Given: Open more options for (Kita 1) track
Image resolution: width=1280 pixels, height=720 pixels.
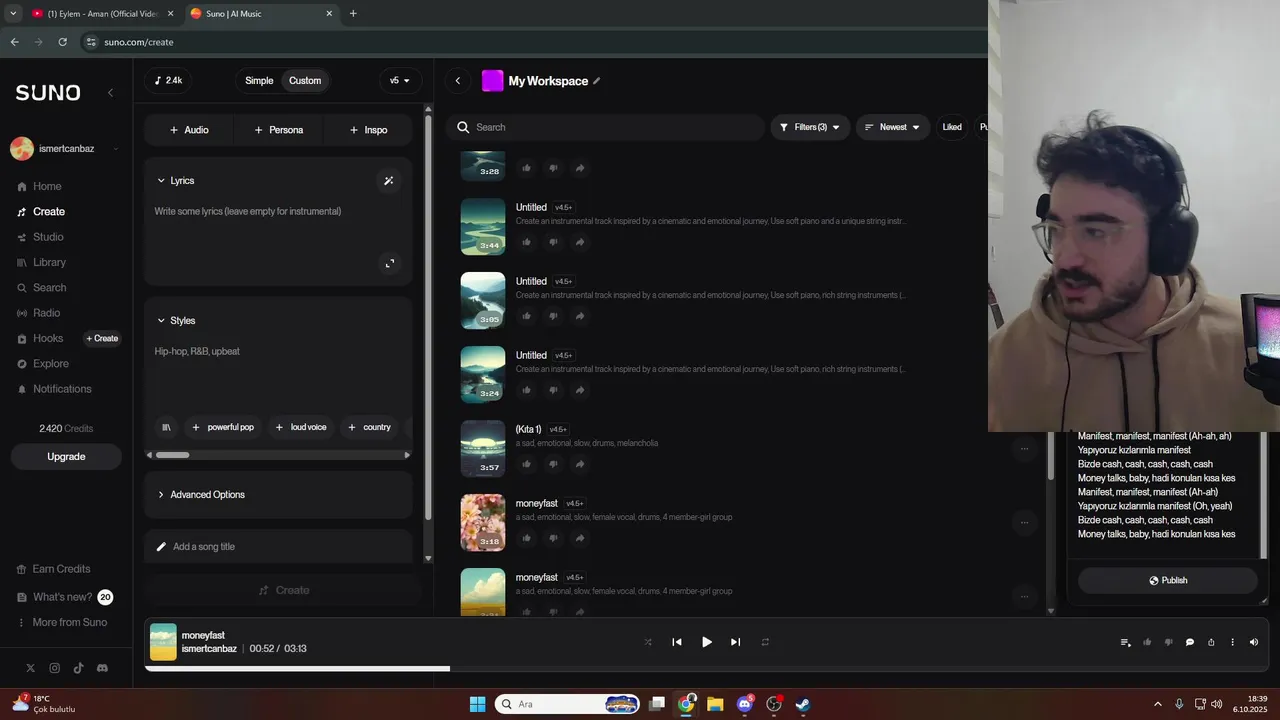Looking at the screenshot, I should [1024, 449].
